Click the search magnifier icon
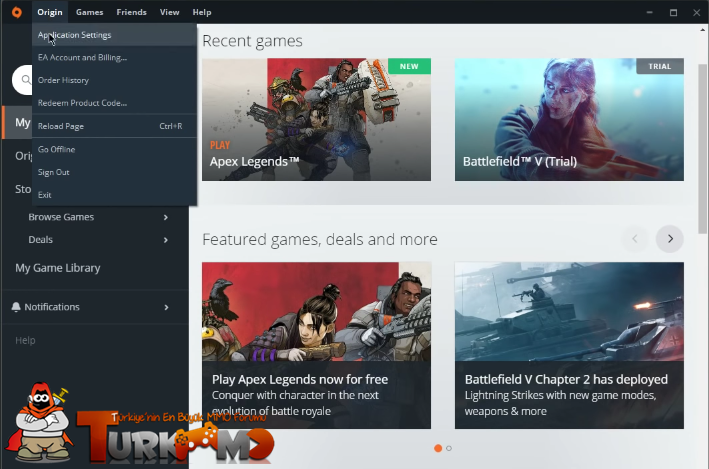This screenshot has height=469, width=709. coord(26,80)
